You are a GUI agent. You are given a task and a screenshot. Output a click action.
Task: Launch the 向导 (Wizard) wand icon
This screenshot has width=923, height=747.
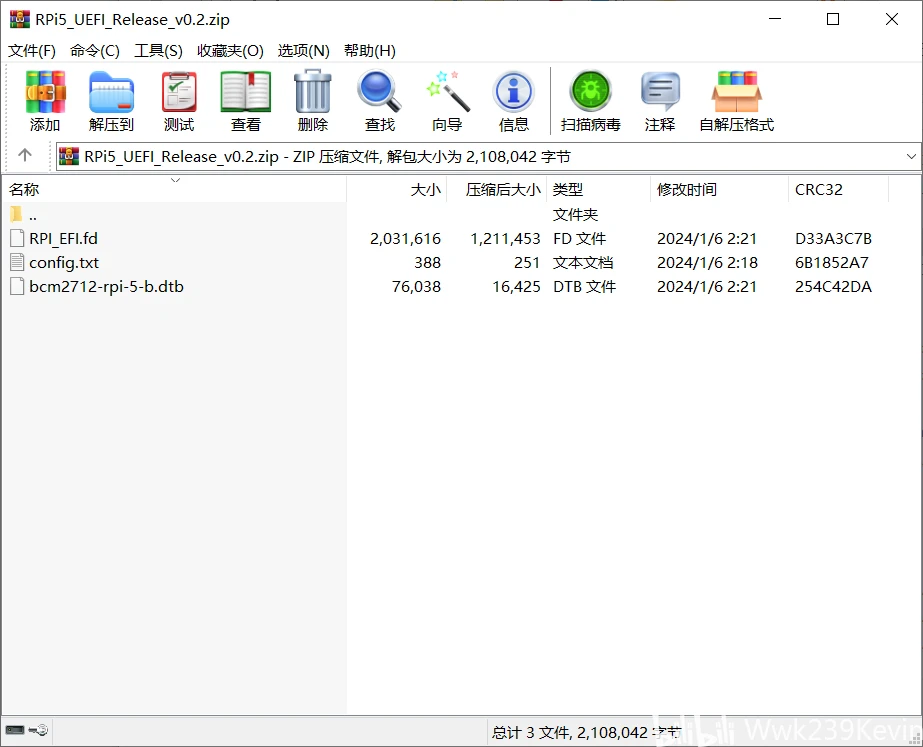pos(448,91)
